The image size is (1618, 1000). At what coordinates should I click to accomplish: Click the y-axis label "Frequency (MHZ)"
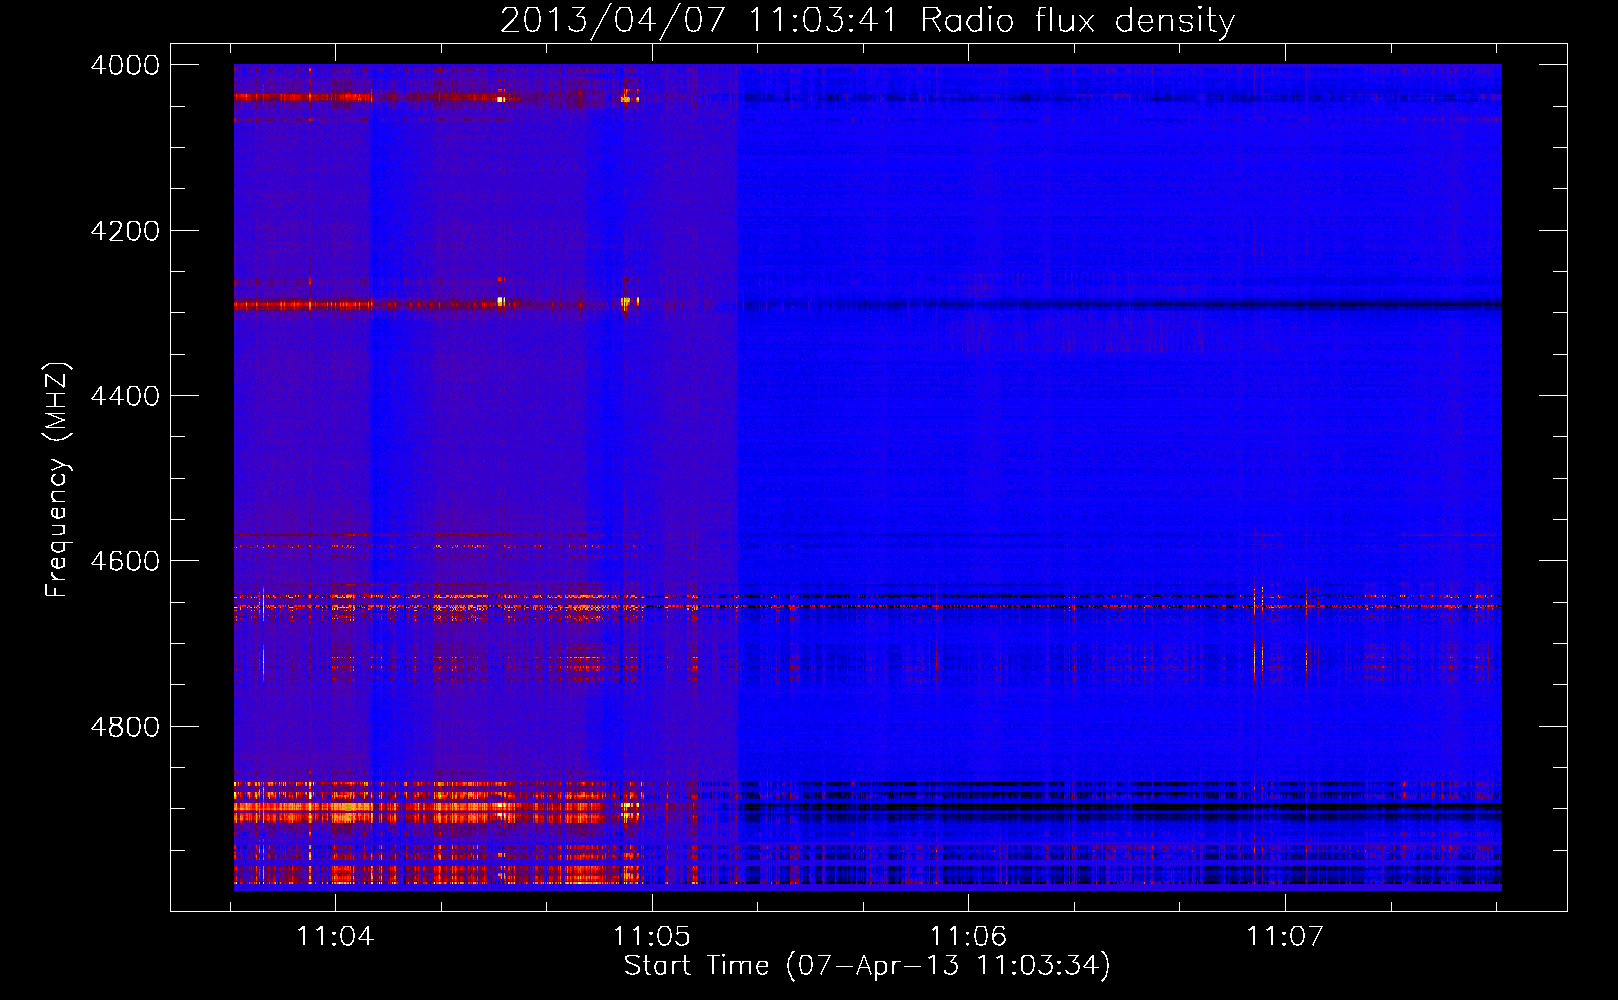point(57,480)
